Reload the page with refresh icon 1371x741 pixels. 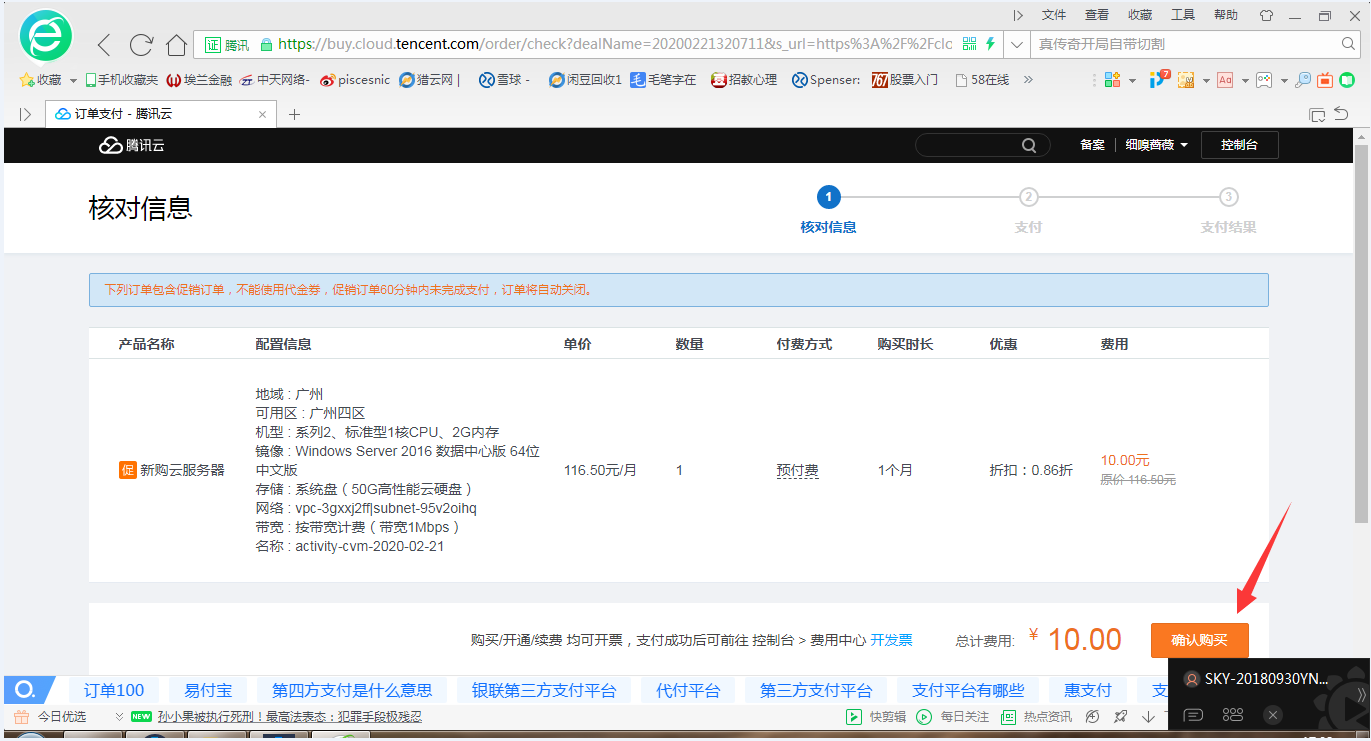(x=141, y=44)
